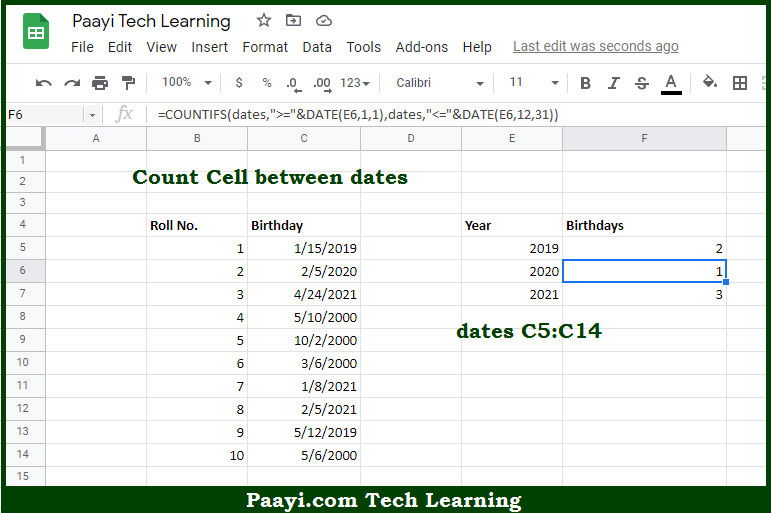Viewport: 771px width, 513px height.
Task: Open text color picker
Action: click(671, 84)
